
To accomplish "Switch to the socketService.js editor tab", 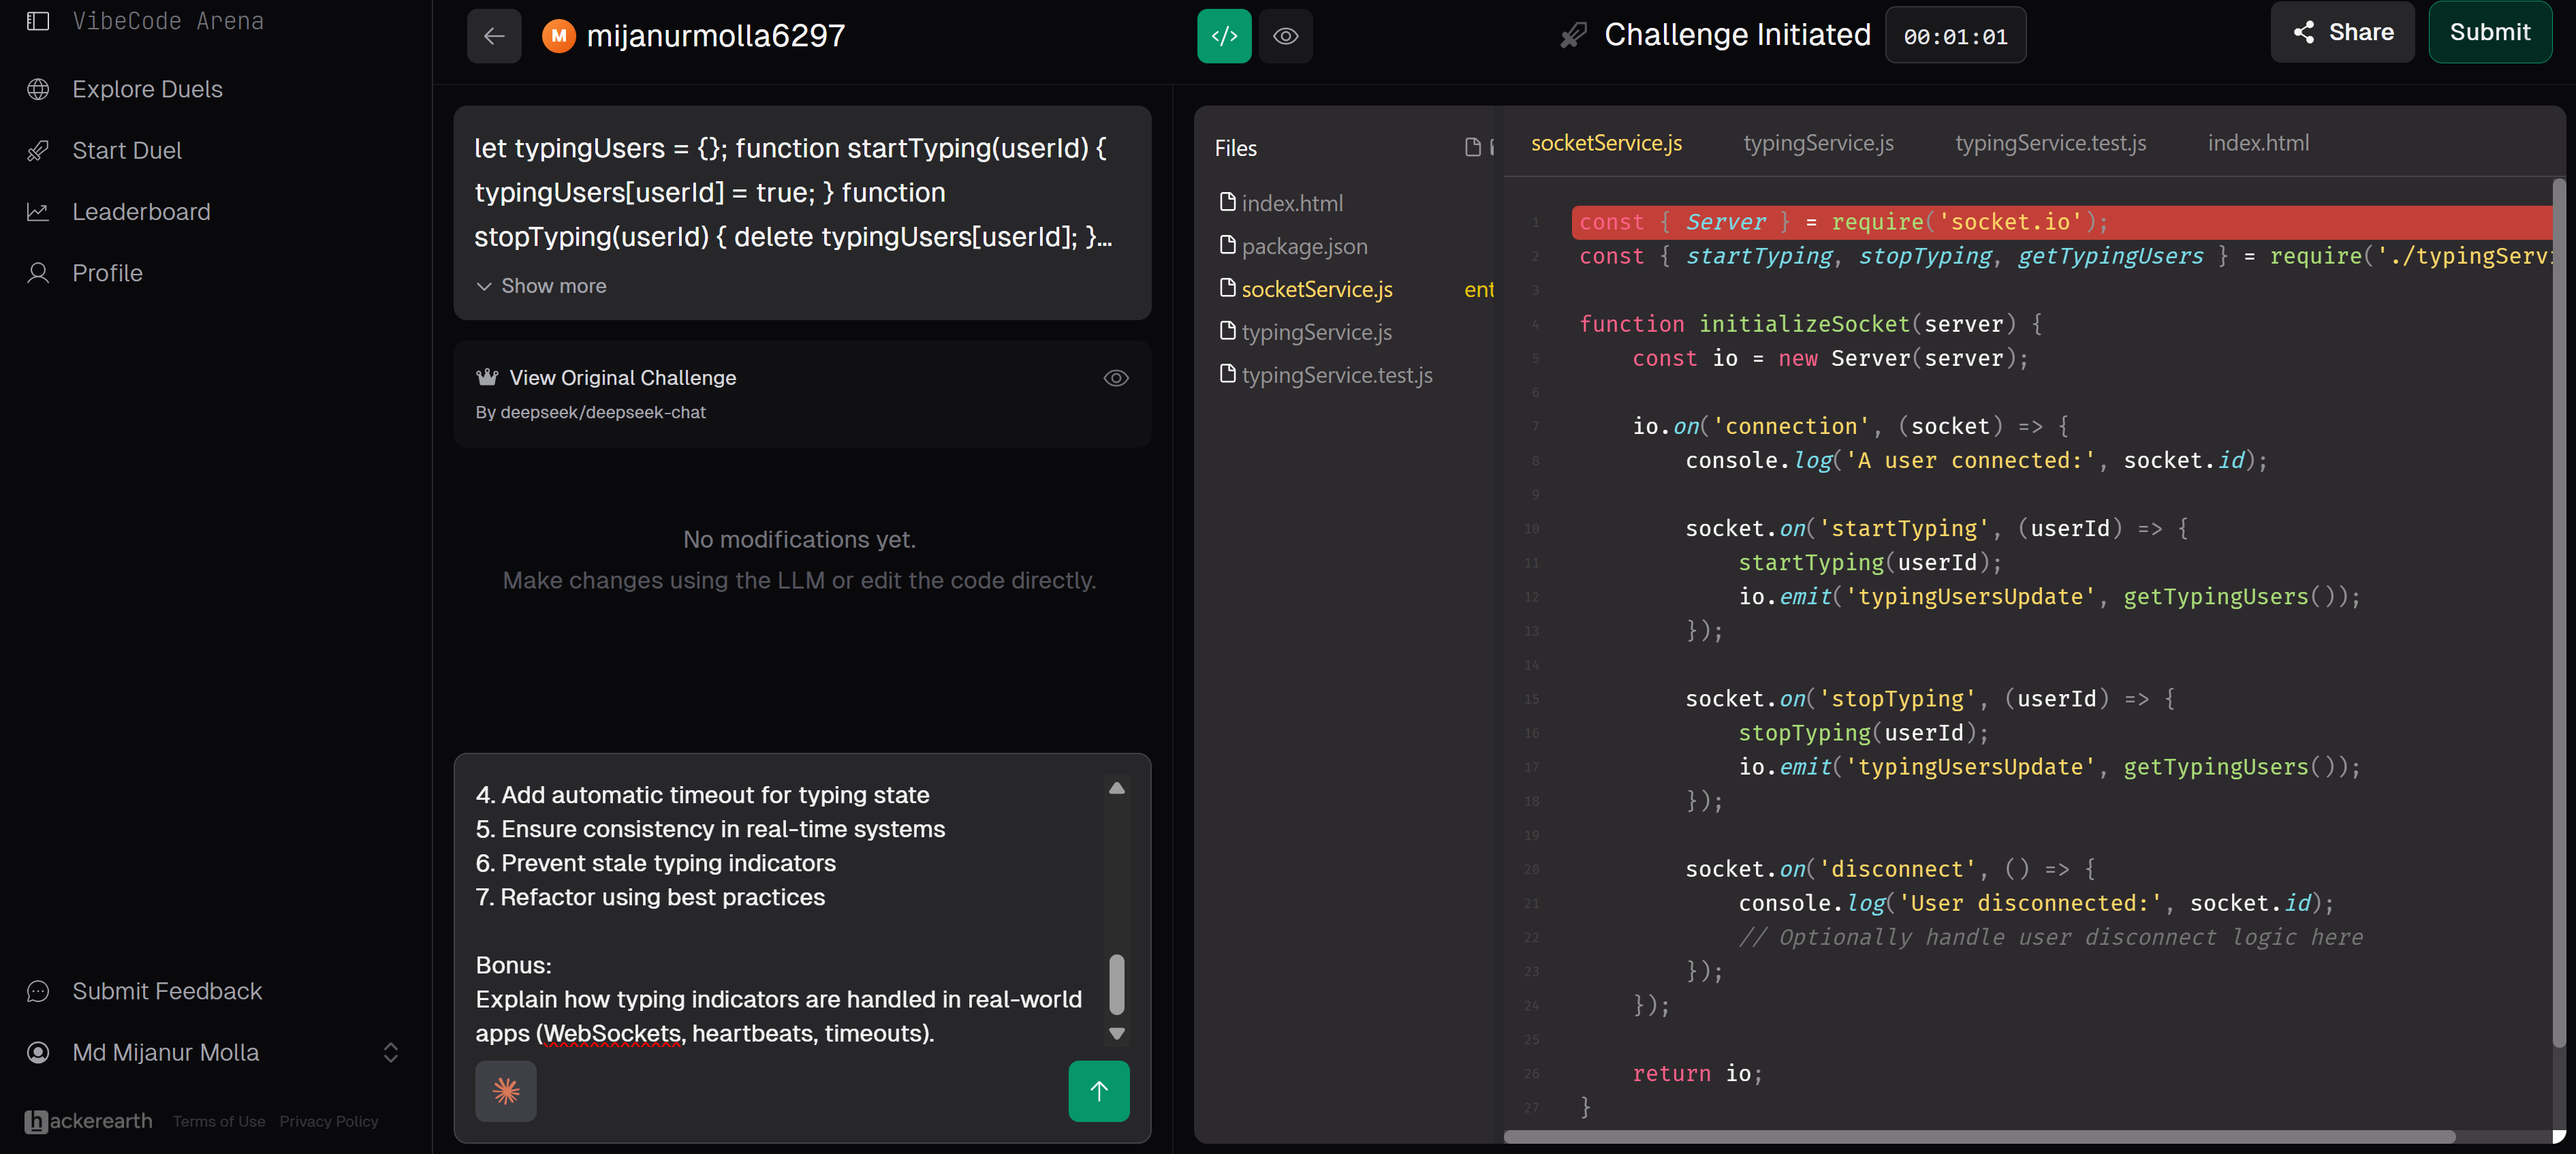I will [1606, 143].
